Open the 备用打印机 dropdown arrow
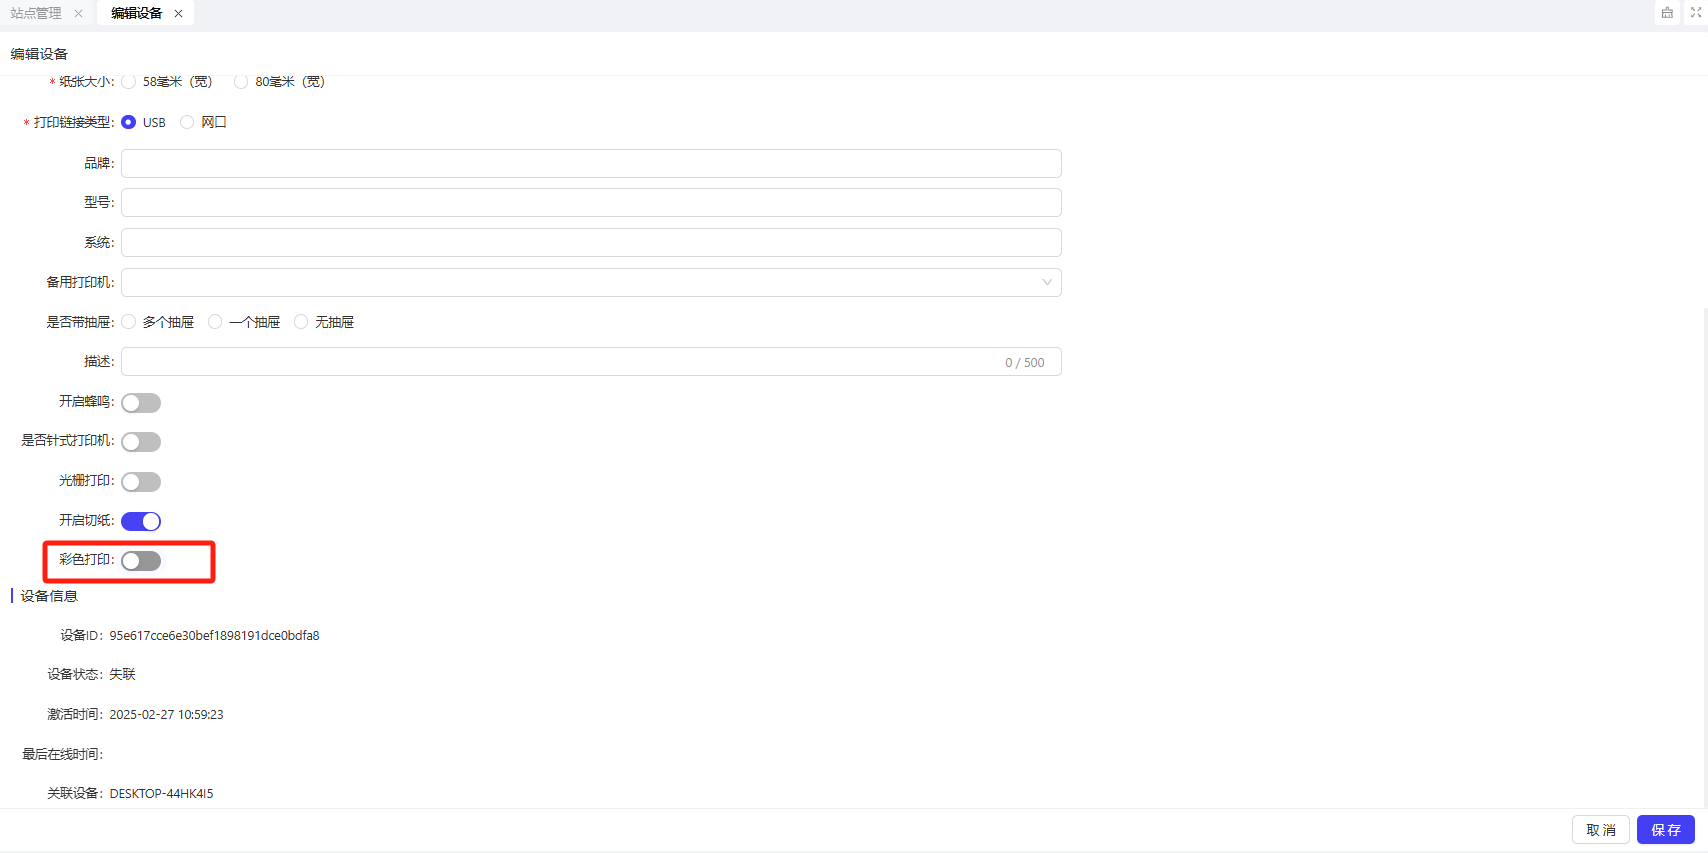Viewport: 1708px width, 853px height. pyautogui.click(x=1046, y=282)
